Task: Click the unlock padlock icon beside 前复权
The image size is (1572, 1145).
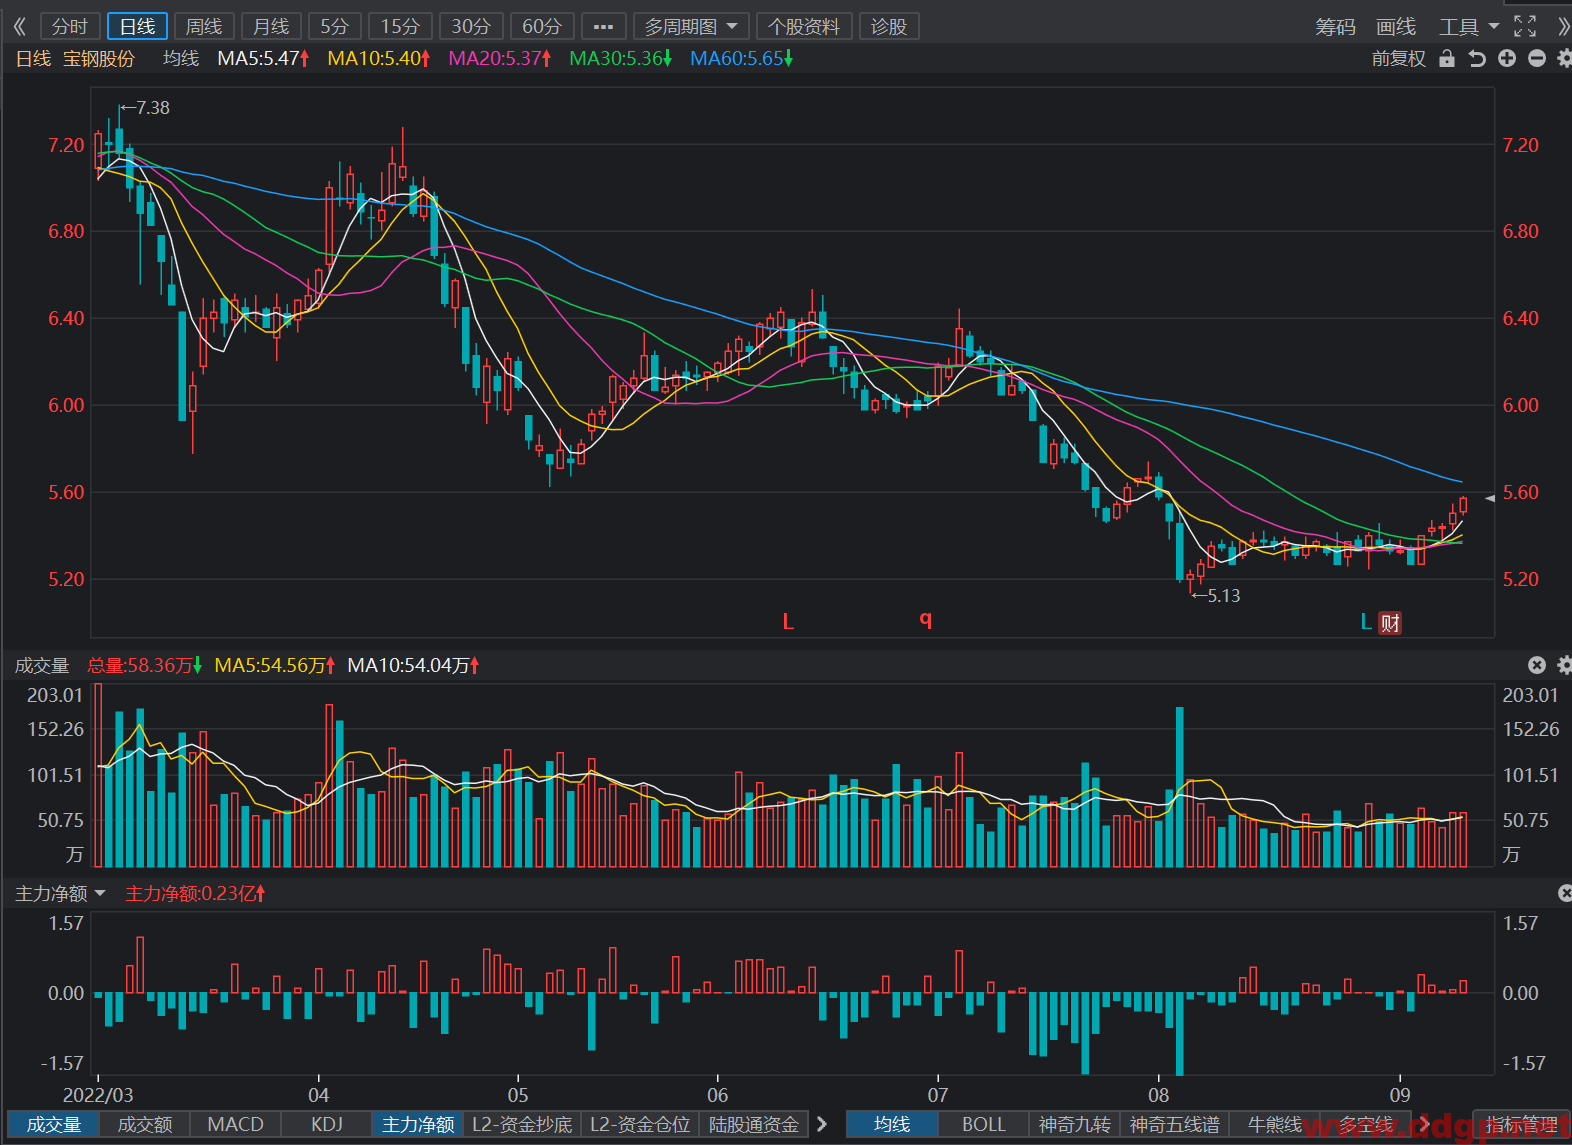Action: [x=1446, y=58]
